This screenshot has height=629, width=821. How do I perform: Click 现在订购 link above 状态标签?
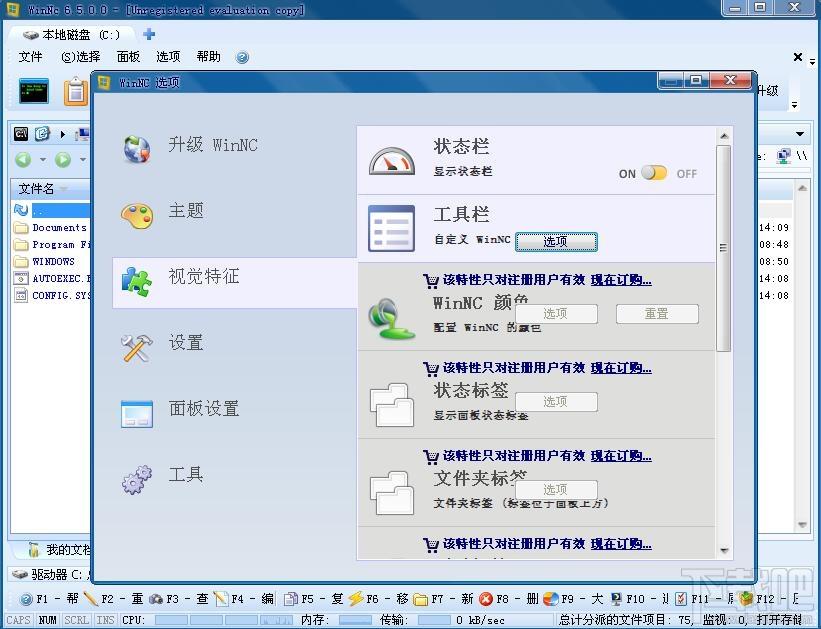pyautogui.click(x=621, y=368)
